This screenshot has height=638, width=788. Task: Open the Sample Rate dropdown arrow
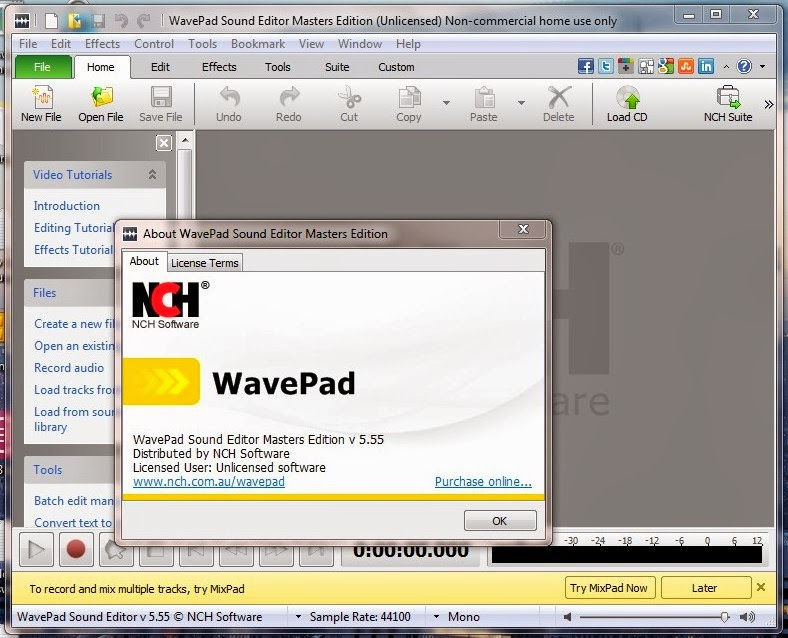[x=299, y=616]
